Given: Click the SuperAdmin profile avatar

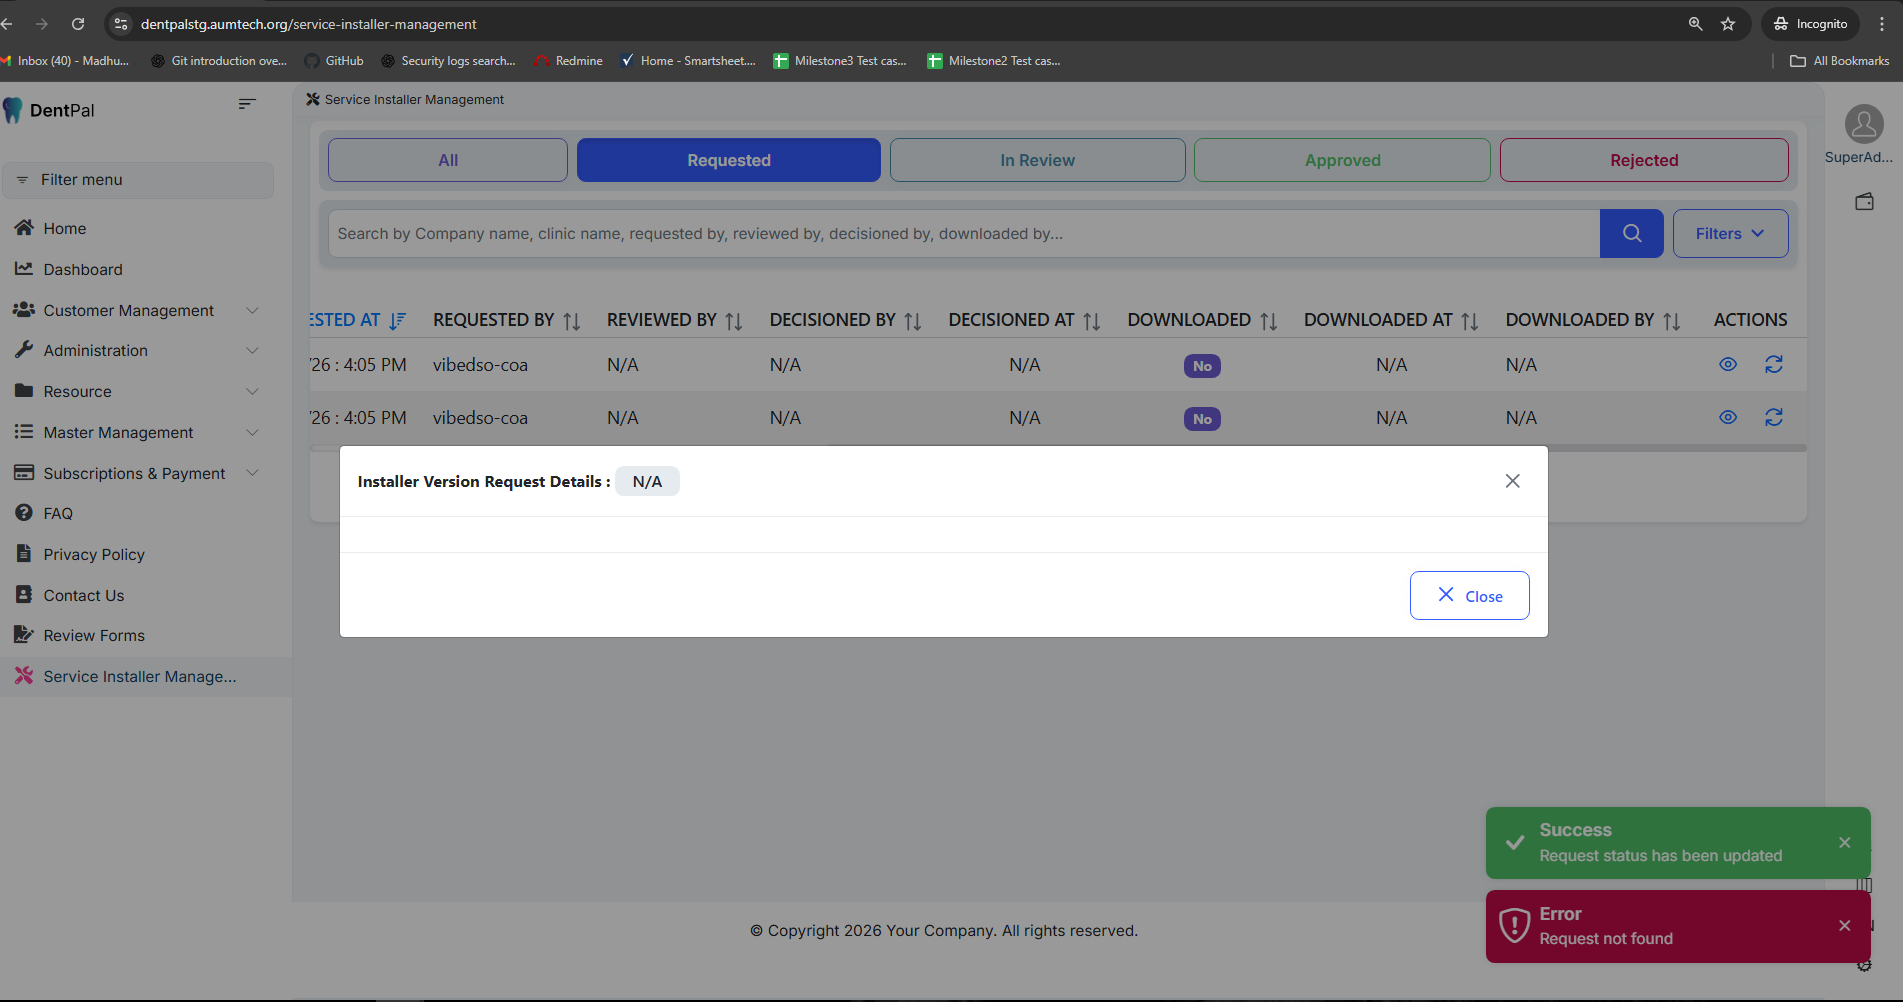Looking at the screenshot, I should pyautogui.click(x=1863, y=125).
